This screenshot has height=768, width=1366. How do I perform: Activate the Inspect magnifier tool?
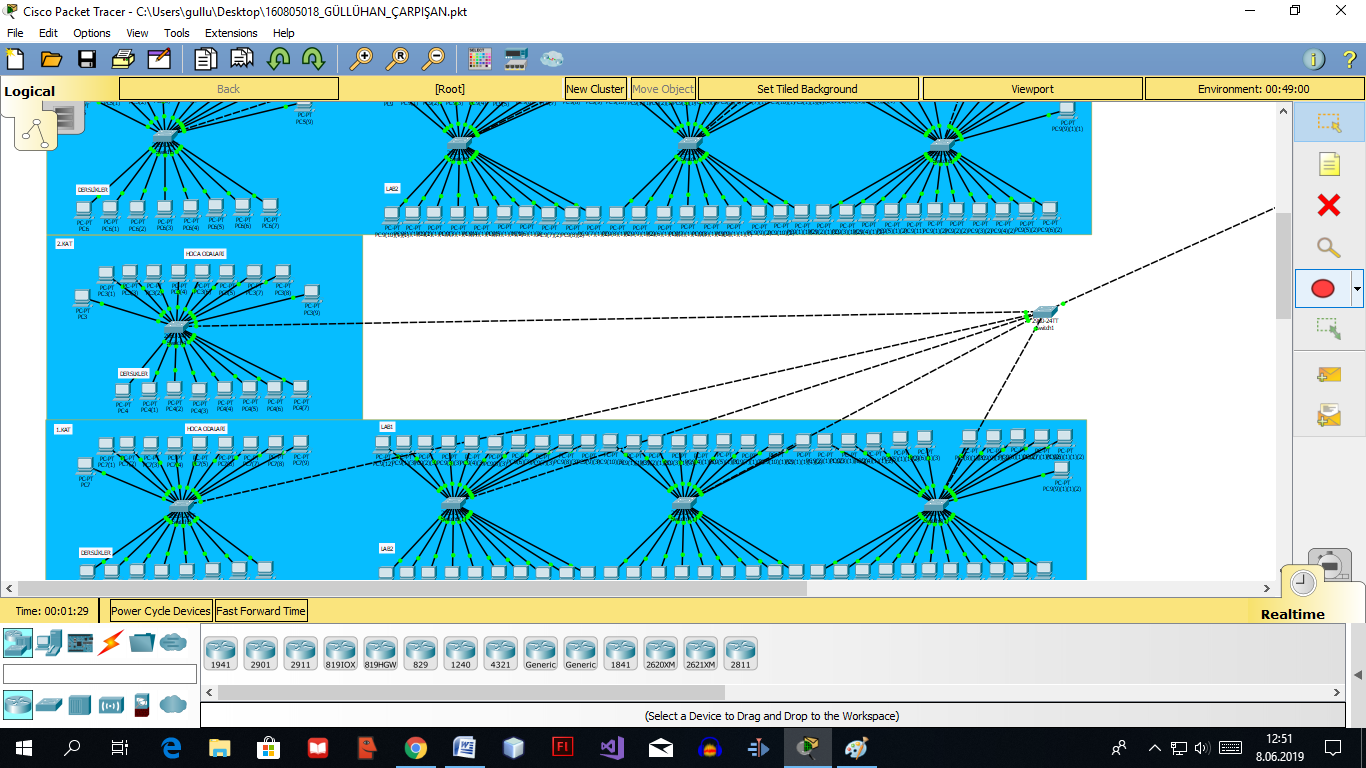1328,247
